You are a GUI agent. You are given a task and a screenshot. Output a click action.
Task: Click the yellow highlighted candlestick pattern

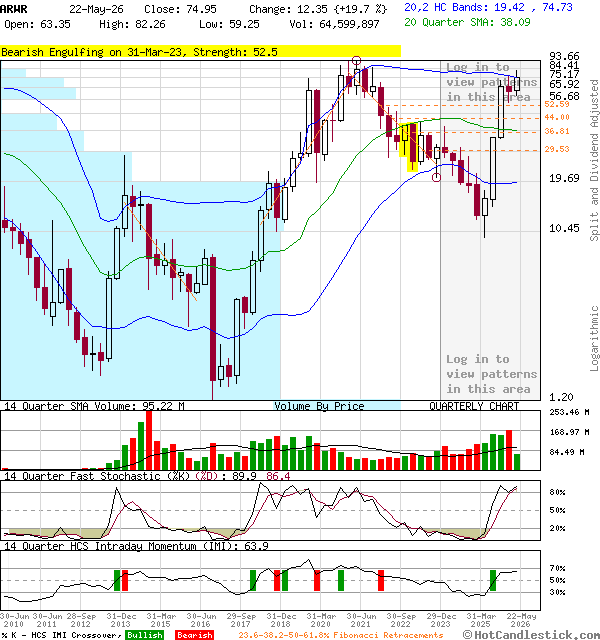point(409,146)
